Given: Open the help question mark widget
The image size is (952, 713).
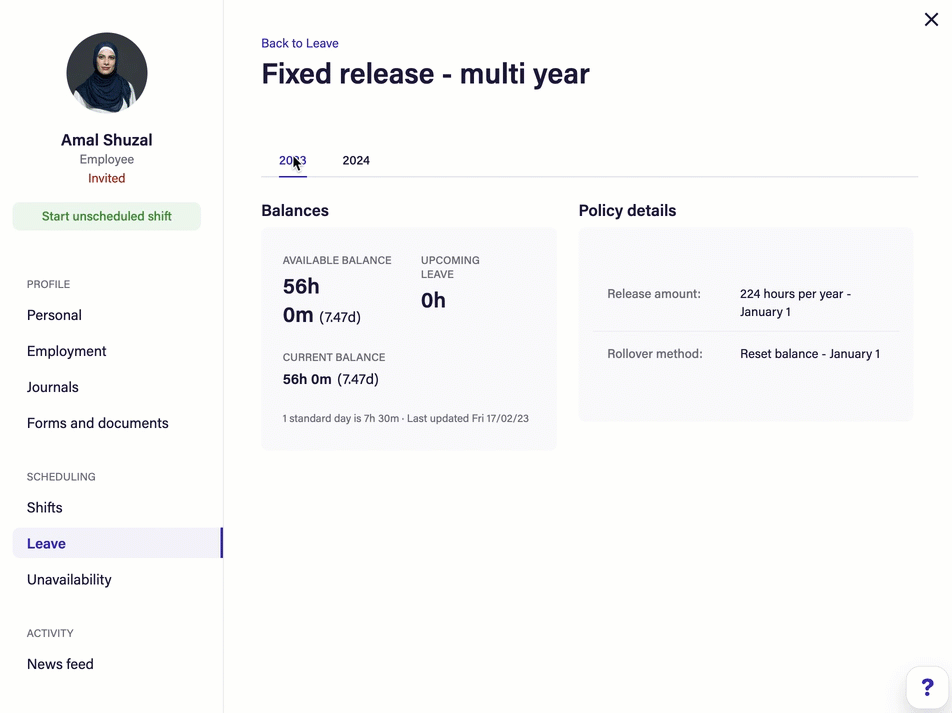Looking at the screenshot, I should click(927, 688).
